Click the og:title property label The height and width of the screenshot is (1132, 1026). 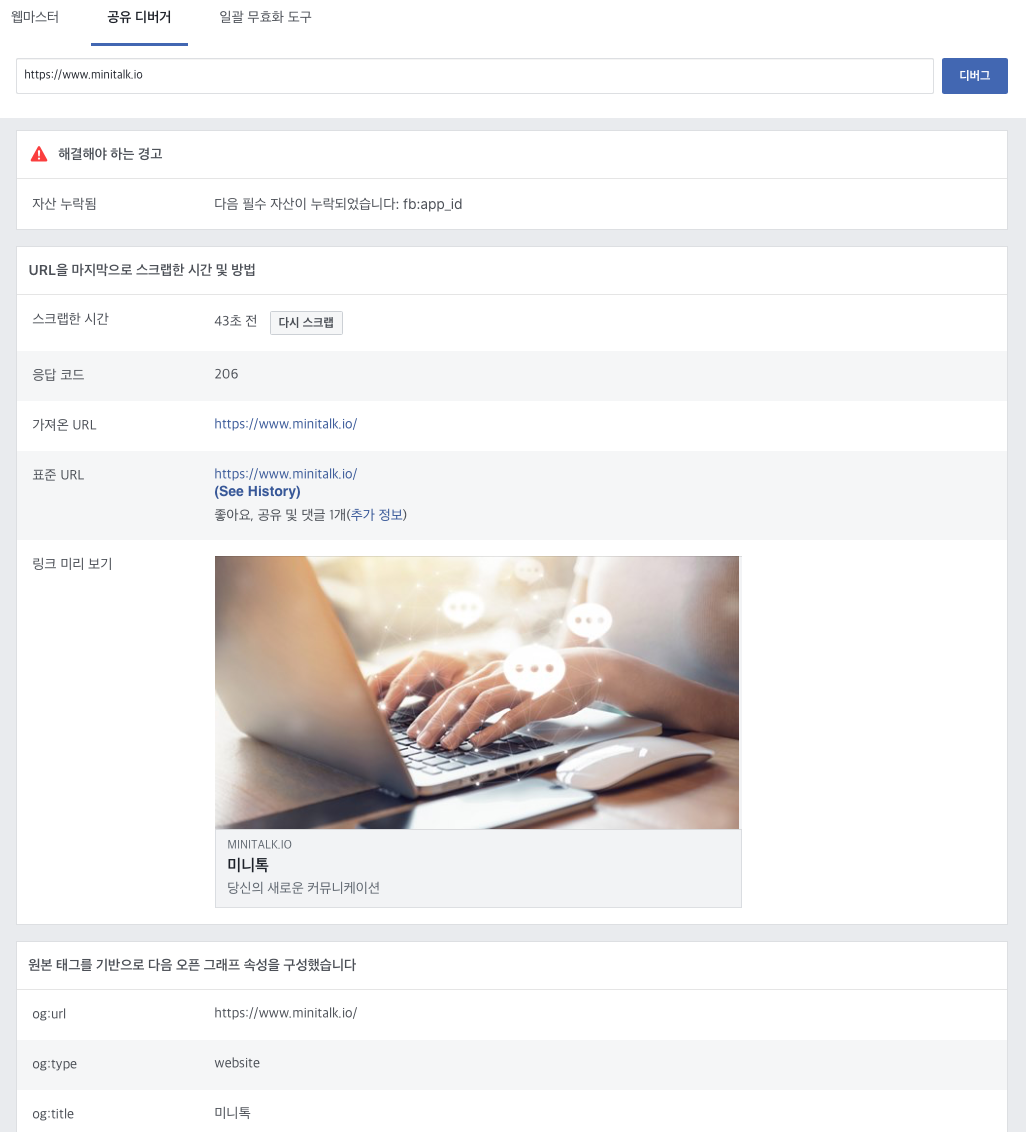(53, 1114)
